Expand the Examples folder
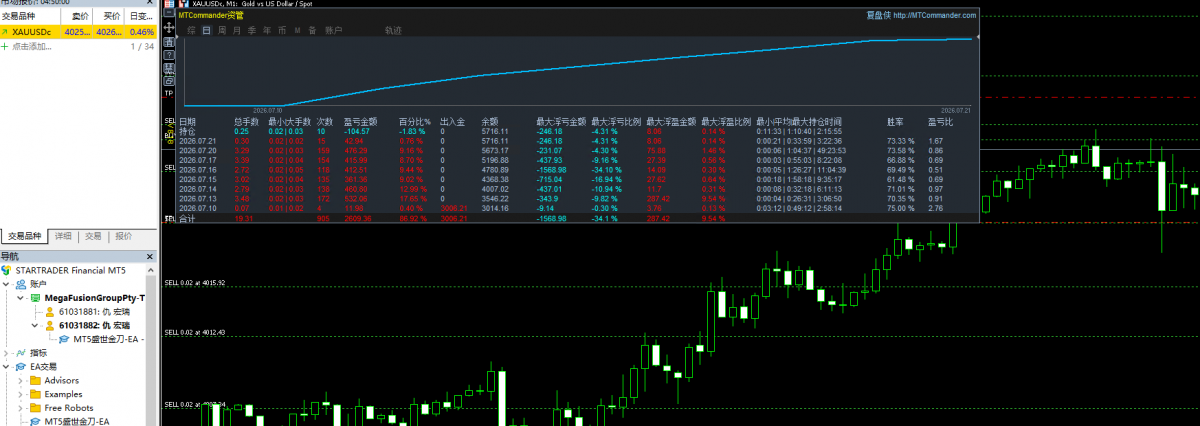1200x426 pixels. click(x=21, y=394)
